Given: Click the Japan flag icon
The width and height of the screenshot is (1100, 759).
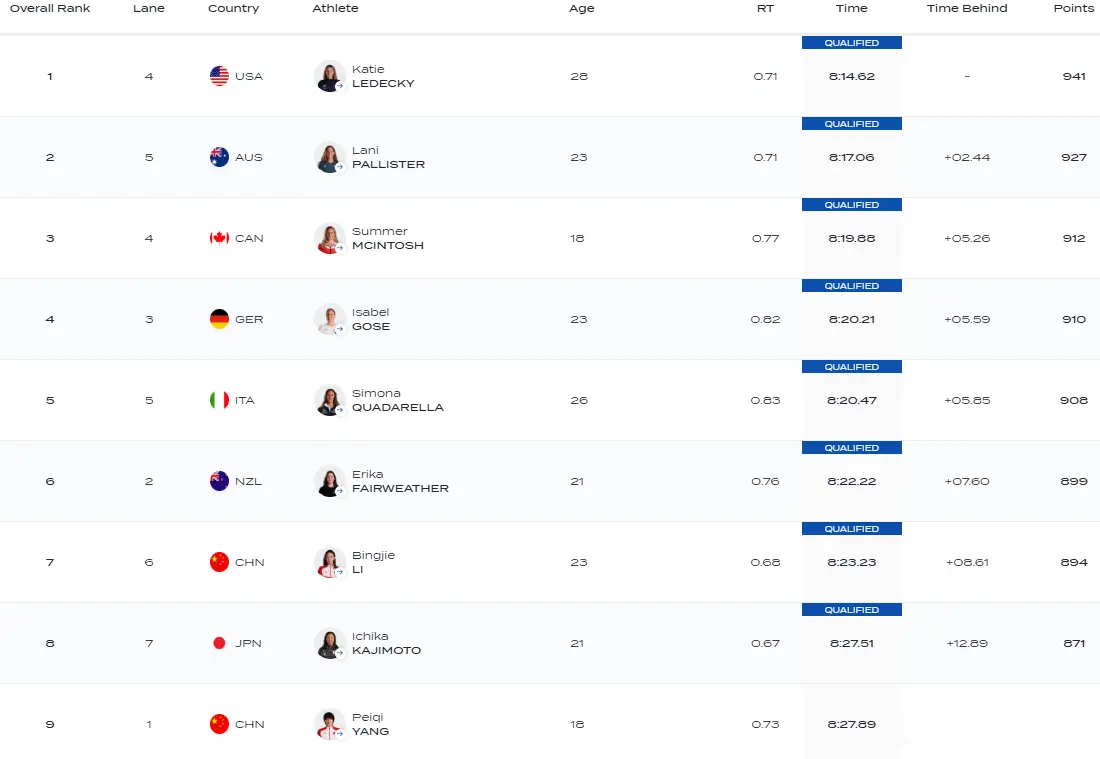Looking at the screenshot, I should click(219, 643).
